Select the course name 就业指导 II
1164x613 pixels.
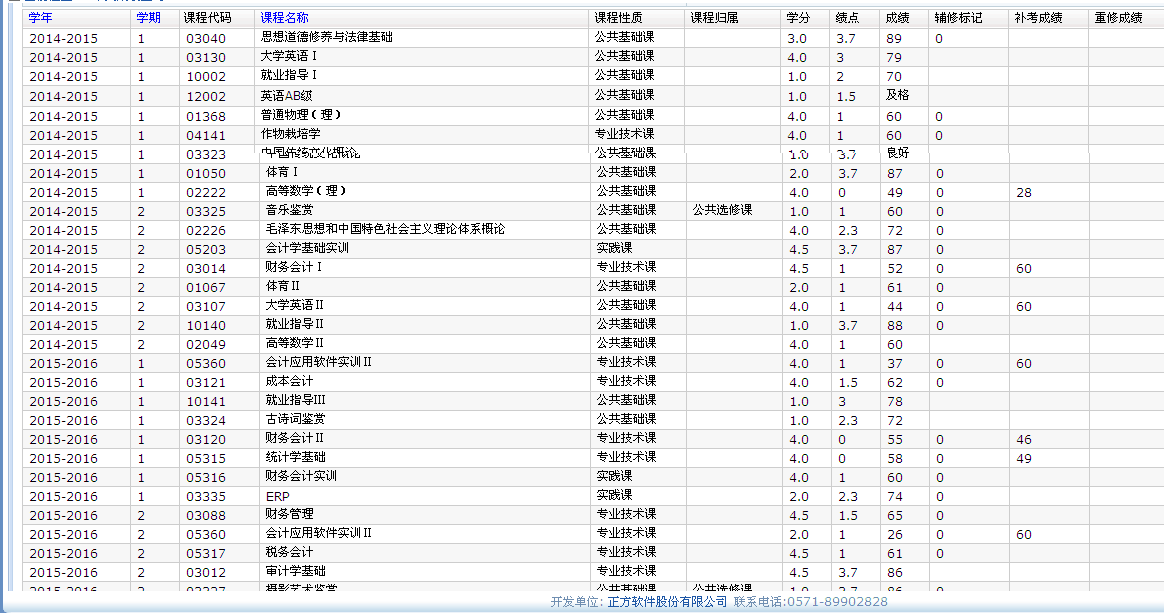(x=295, y=324)
